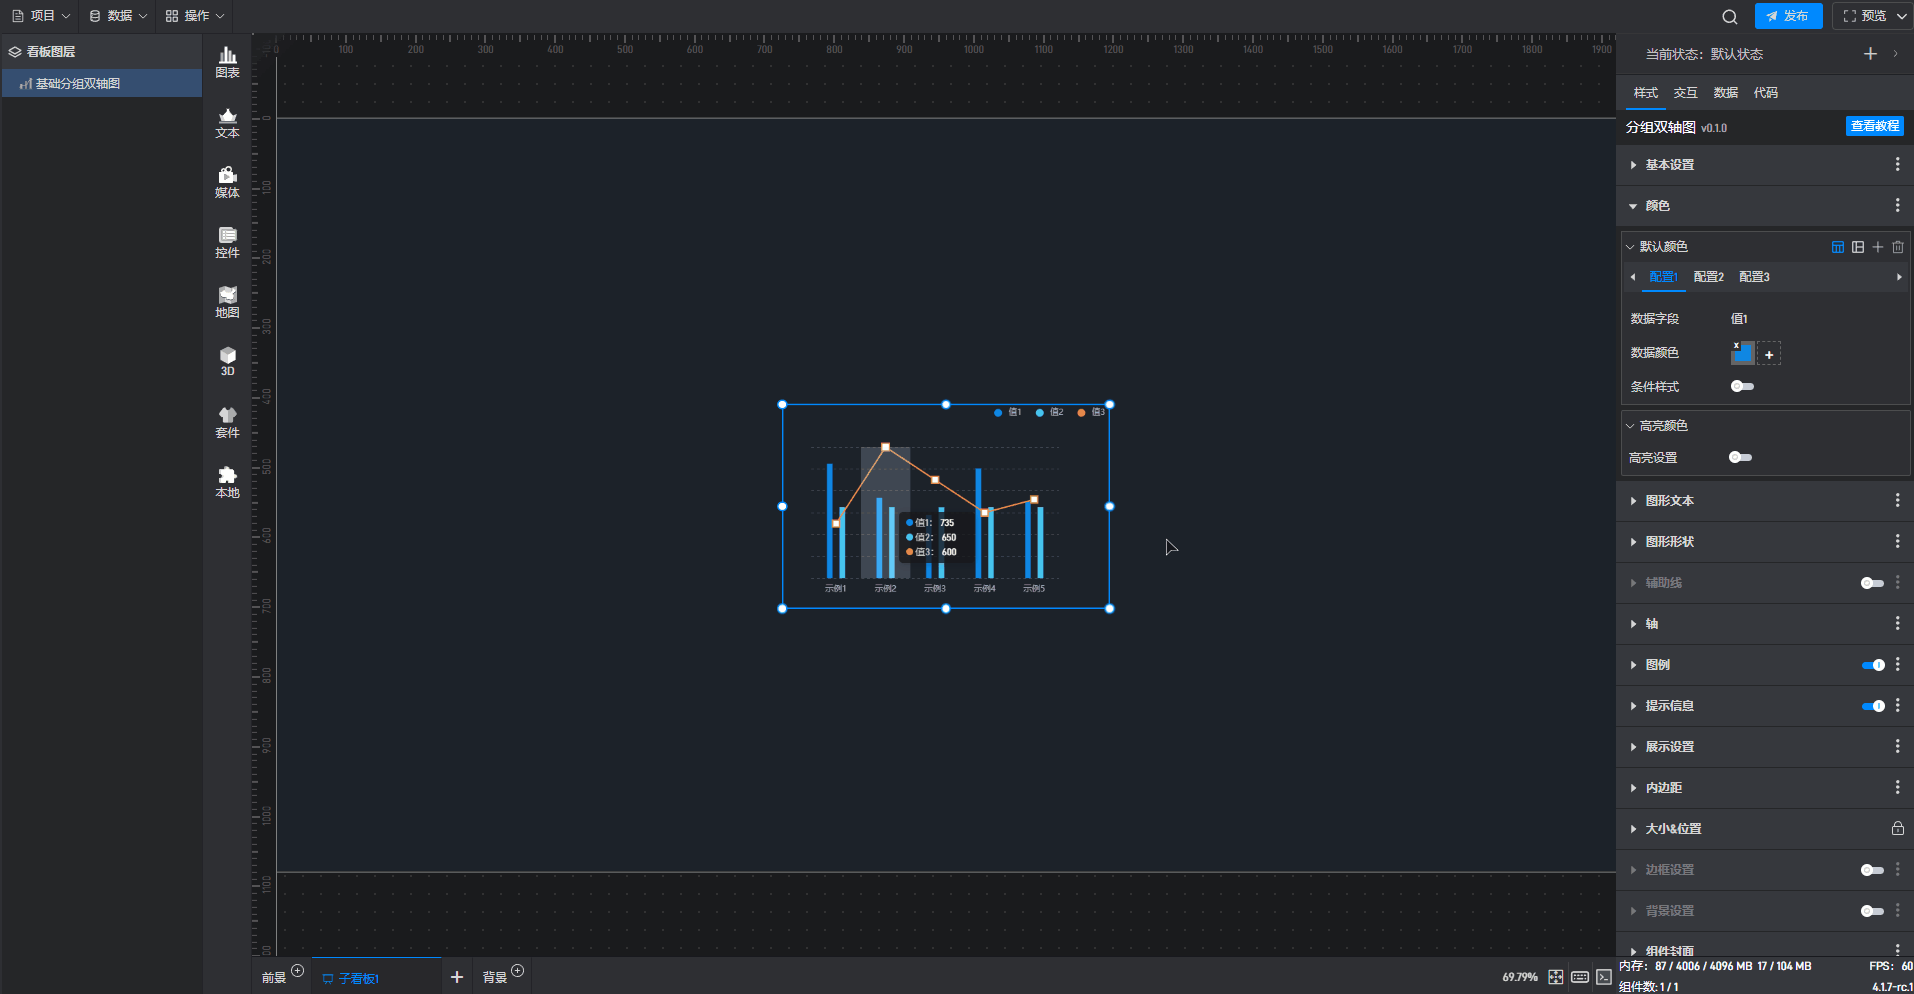The height and width of the screenshot is (994, 1914).
Task: Select the 配置2 tab
Action: point(1709,277)
